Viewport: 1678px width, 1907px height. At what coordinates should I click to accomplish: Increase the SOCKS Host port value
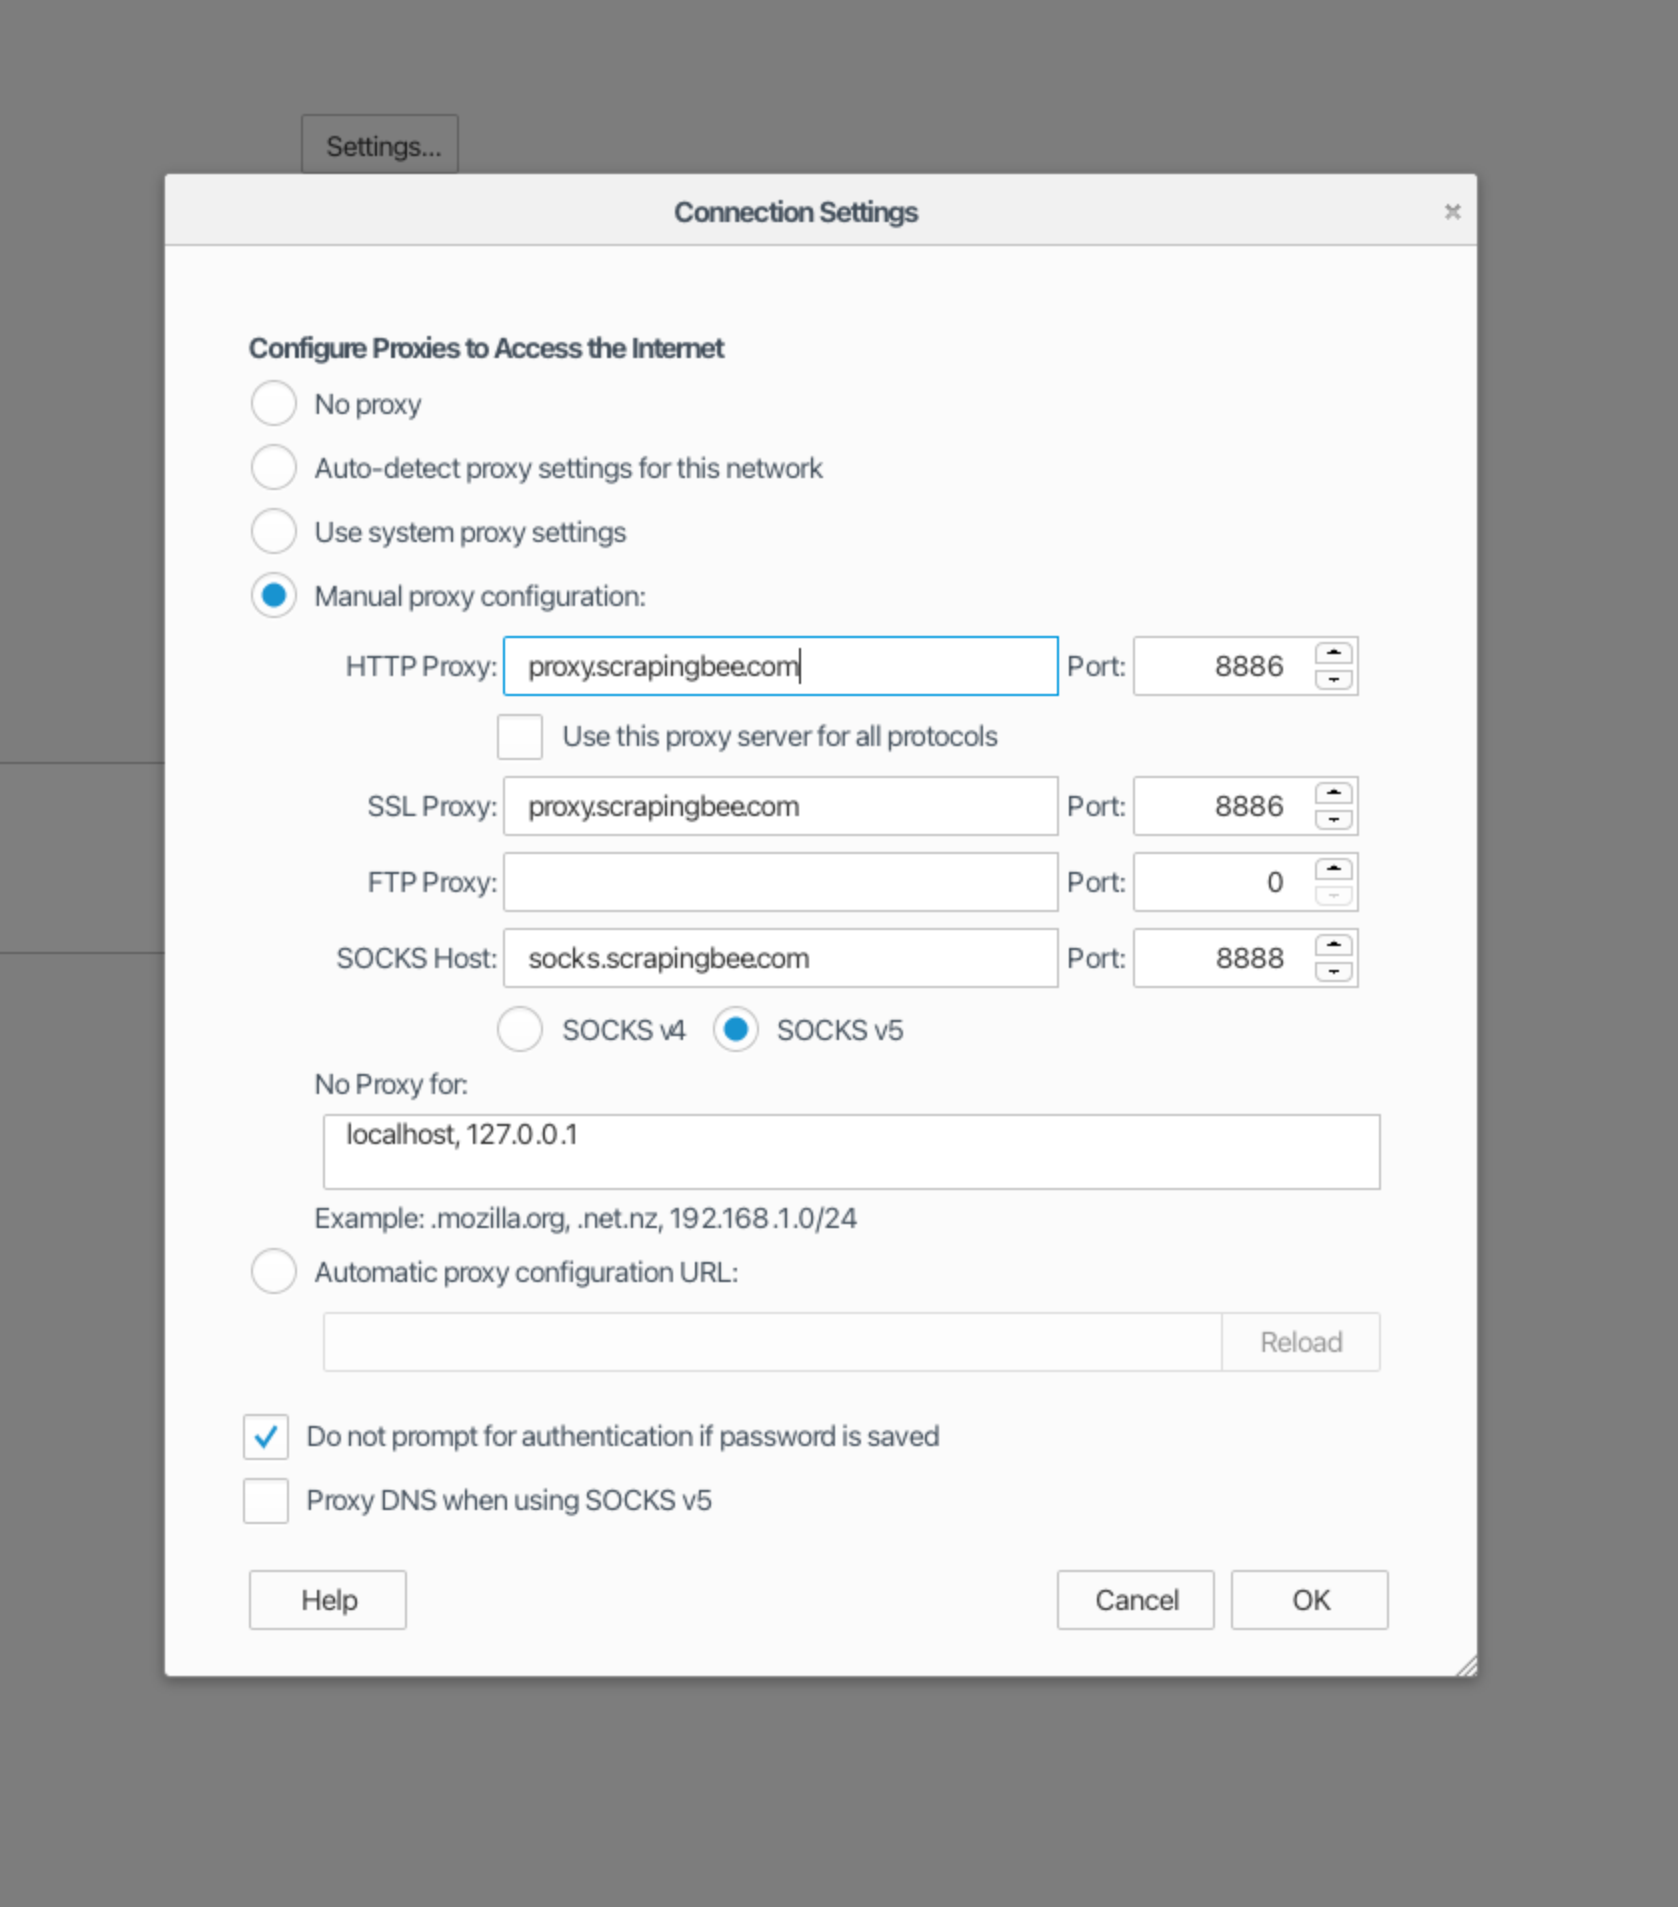pos(1333,945)
